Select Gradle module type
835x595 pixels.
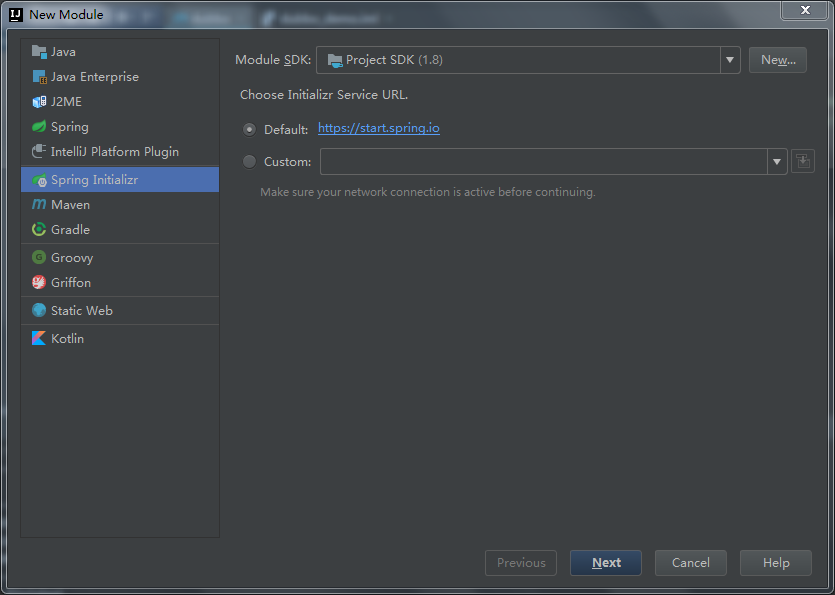(120, 230)
